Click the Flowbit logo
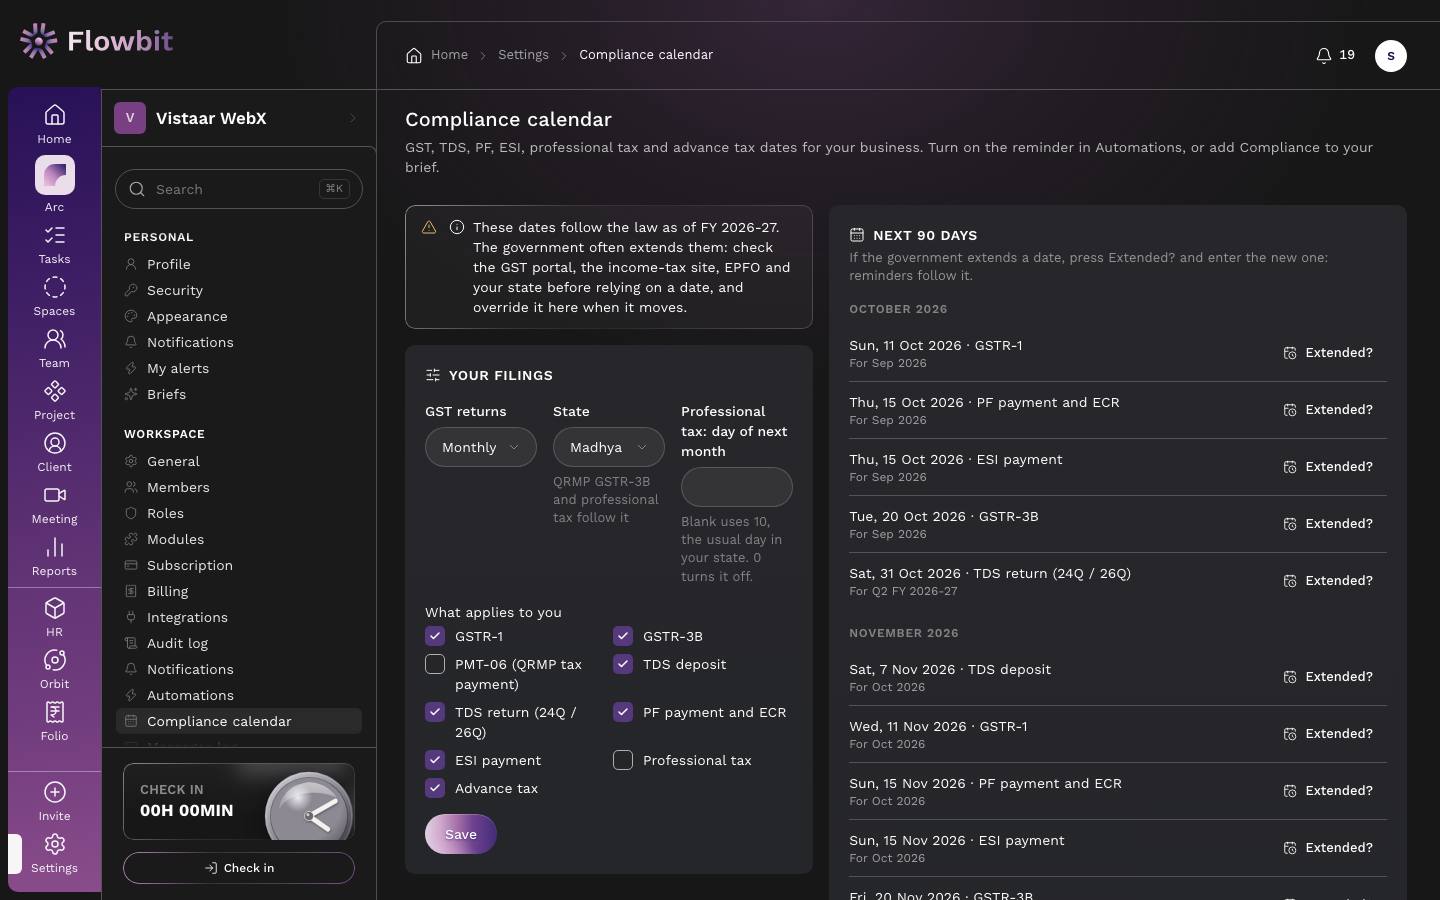This screenshot has width=1440, height=900. click(x=97, y=41)
